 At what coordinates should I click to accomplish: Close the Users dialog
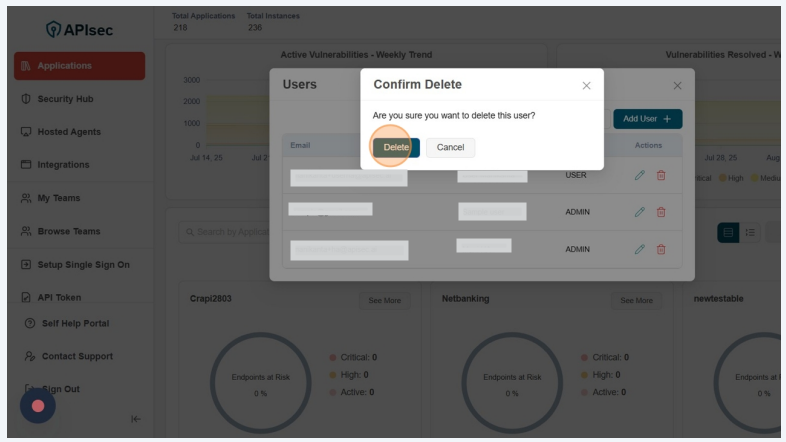(x=677, y=86)
